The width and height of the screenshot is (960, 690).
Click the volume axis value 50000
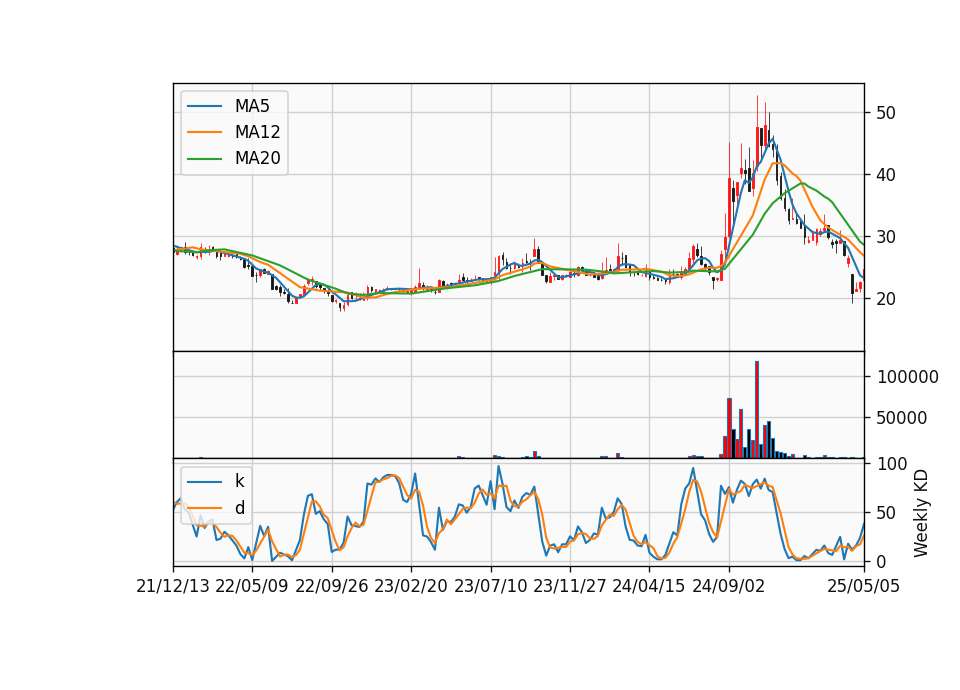[902, 418]
